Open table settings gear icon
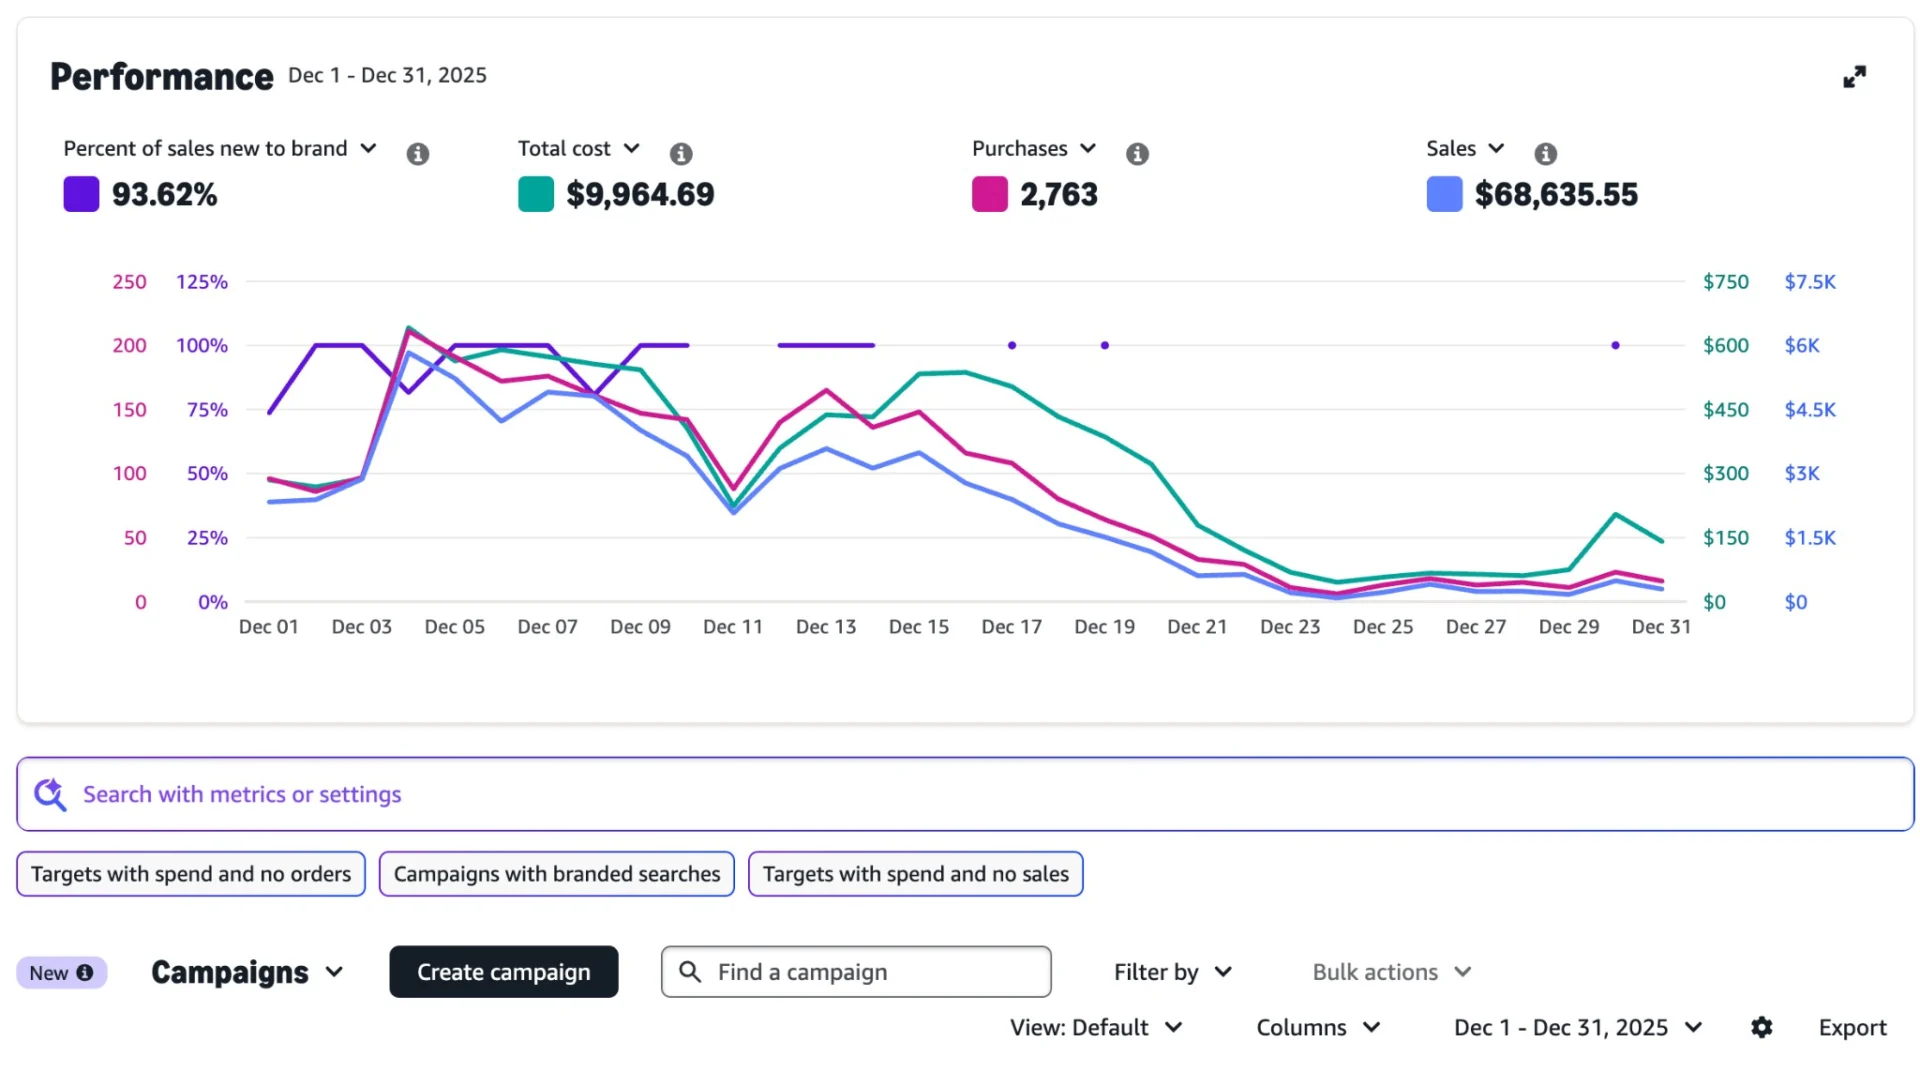The image size is (1920, 1071). pos(1762,1027)
